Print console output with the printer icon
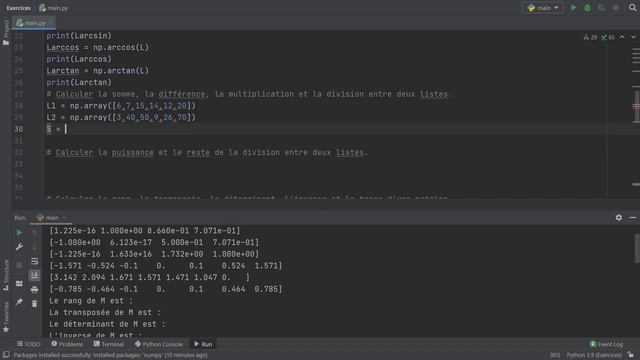The width and height of the screenshot is (640, 360). 35,289
